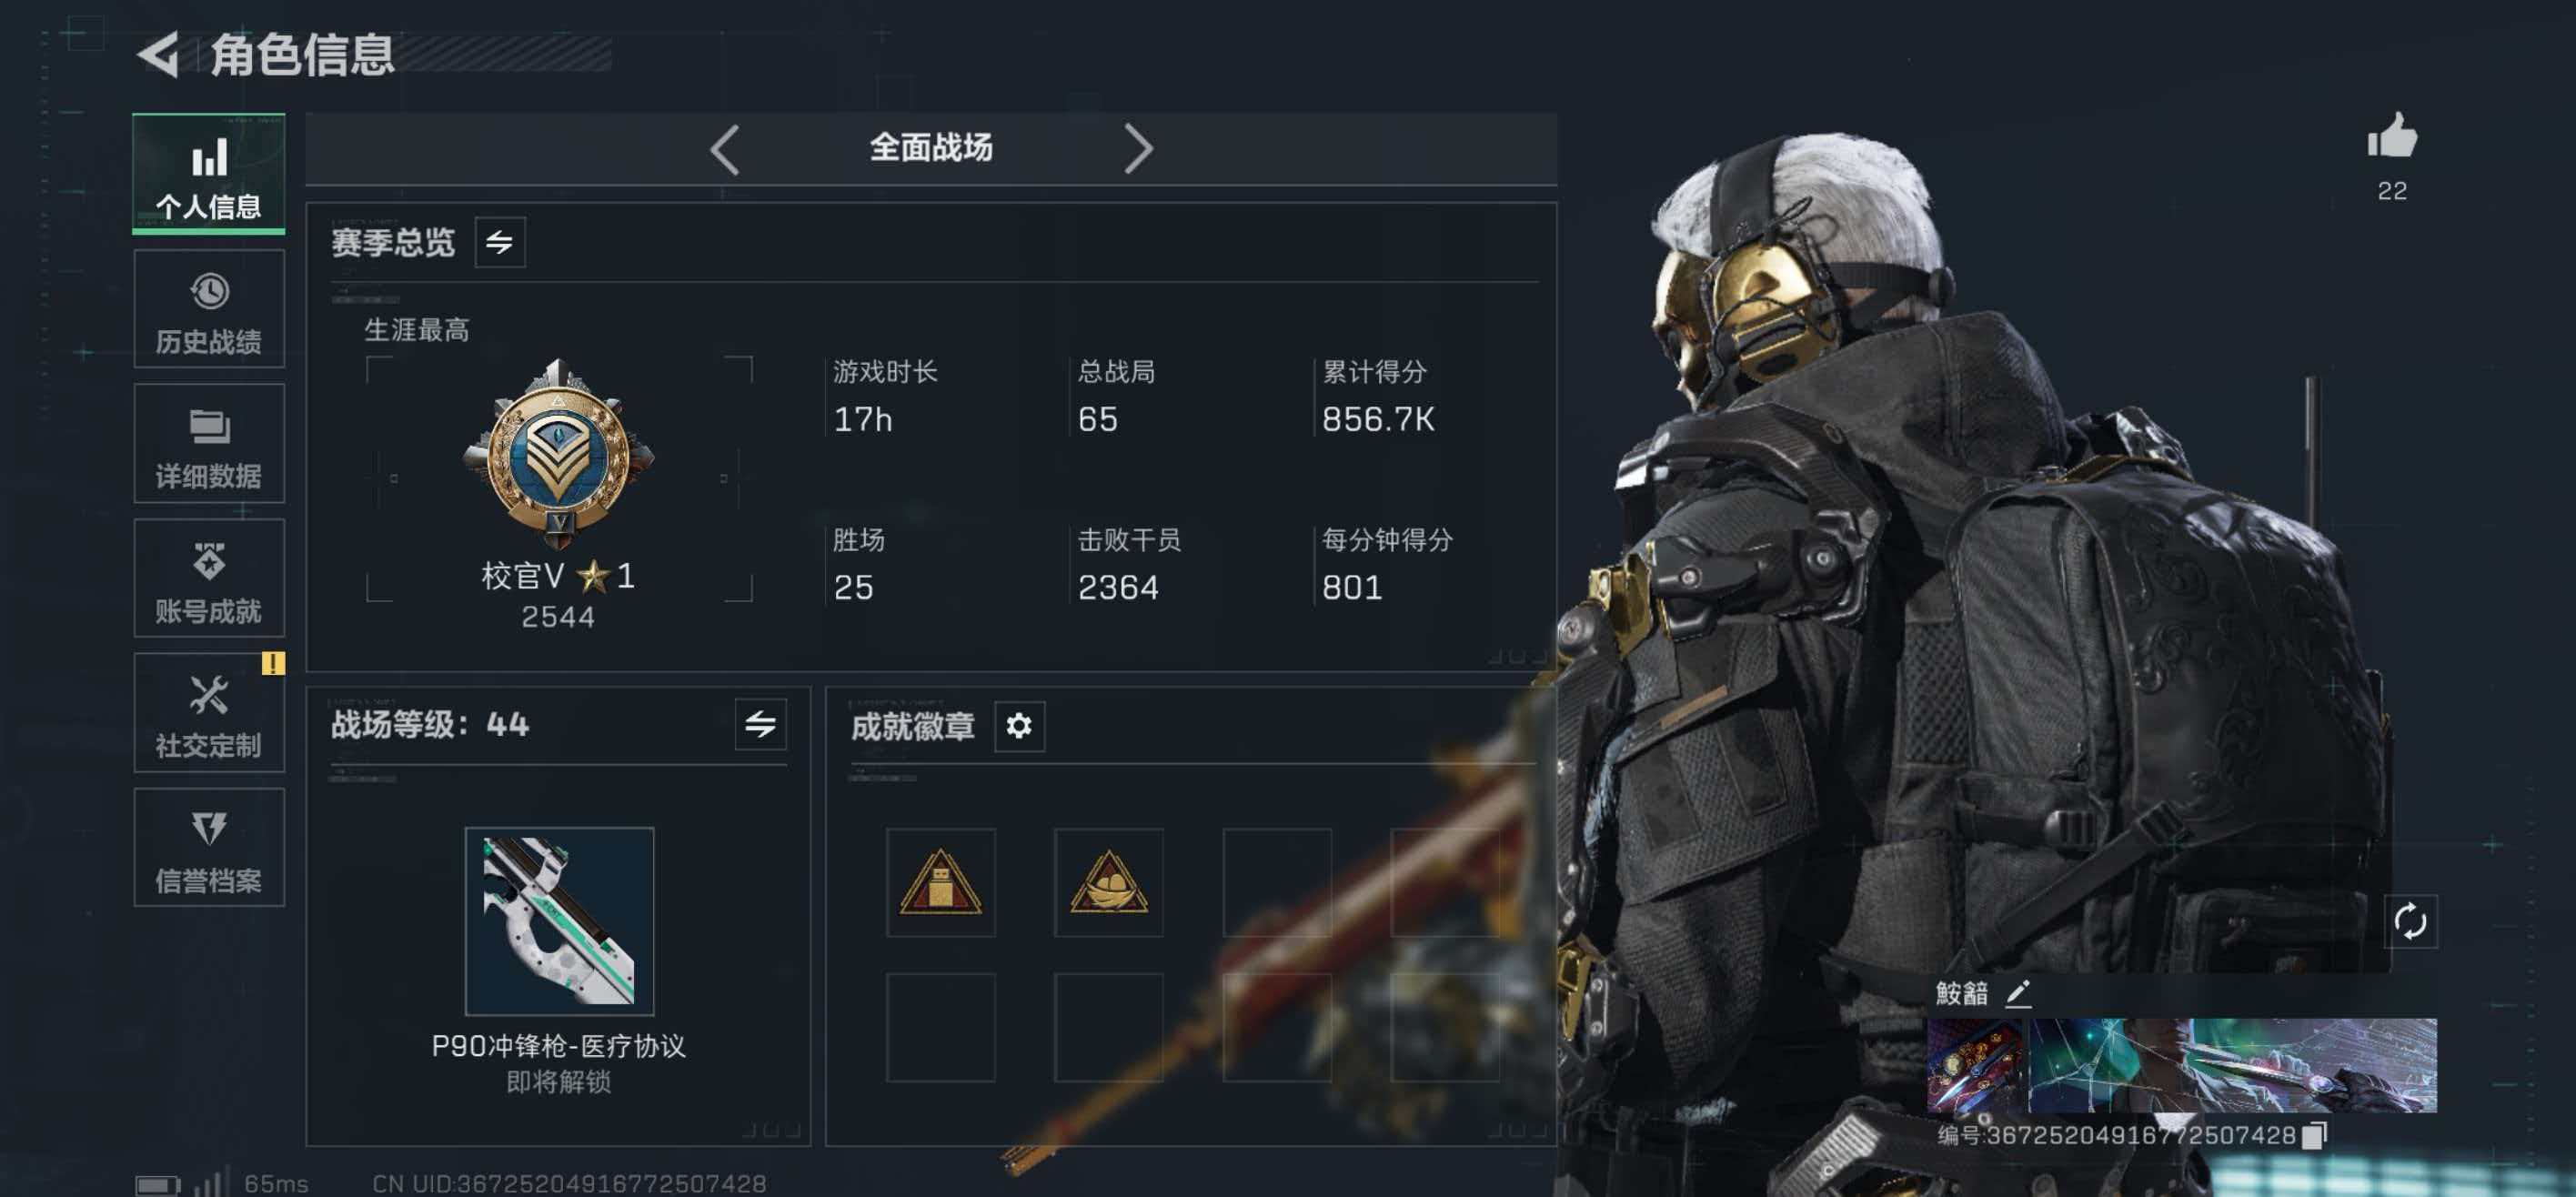The image size is (2576, 1197).
Task: Go back using the arrow beside 角色信息
Action: [158, 54]
